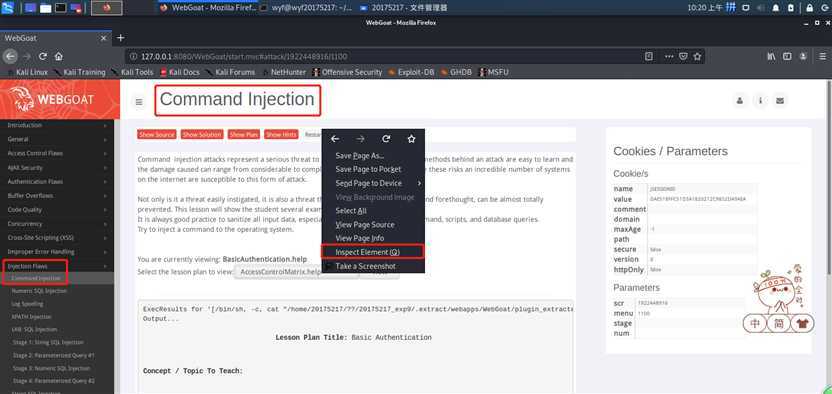Bookmark this page with the address bar star
The height and width of the screenshot is (394, 832).
point(698,56)
